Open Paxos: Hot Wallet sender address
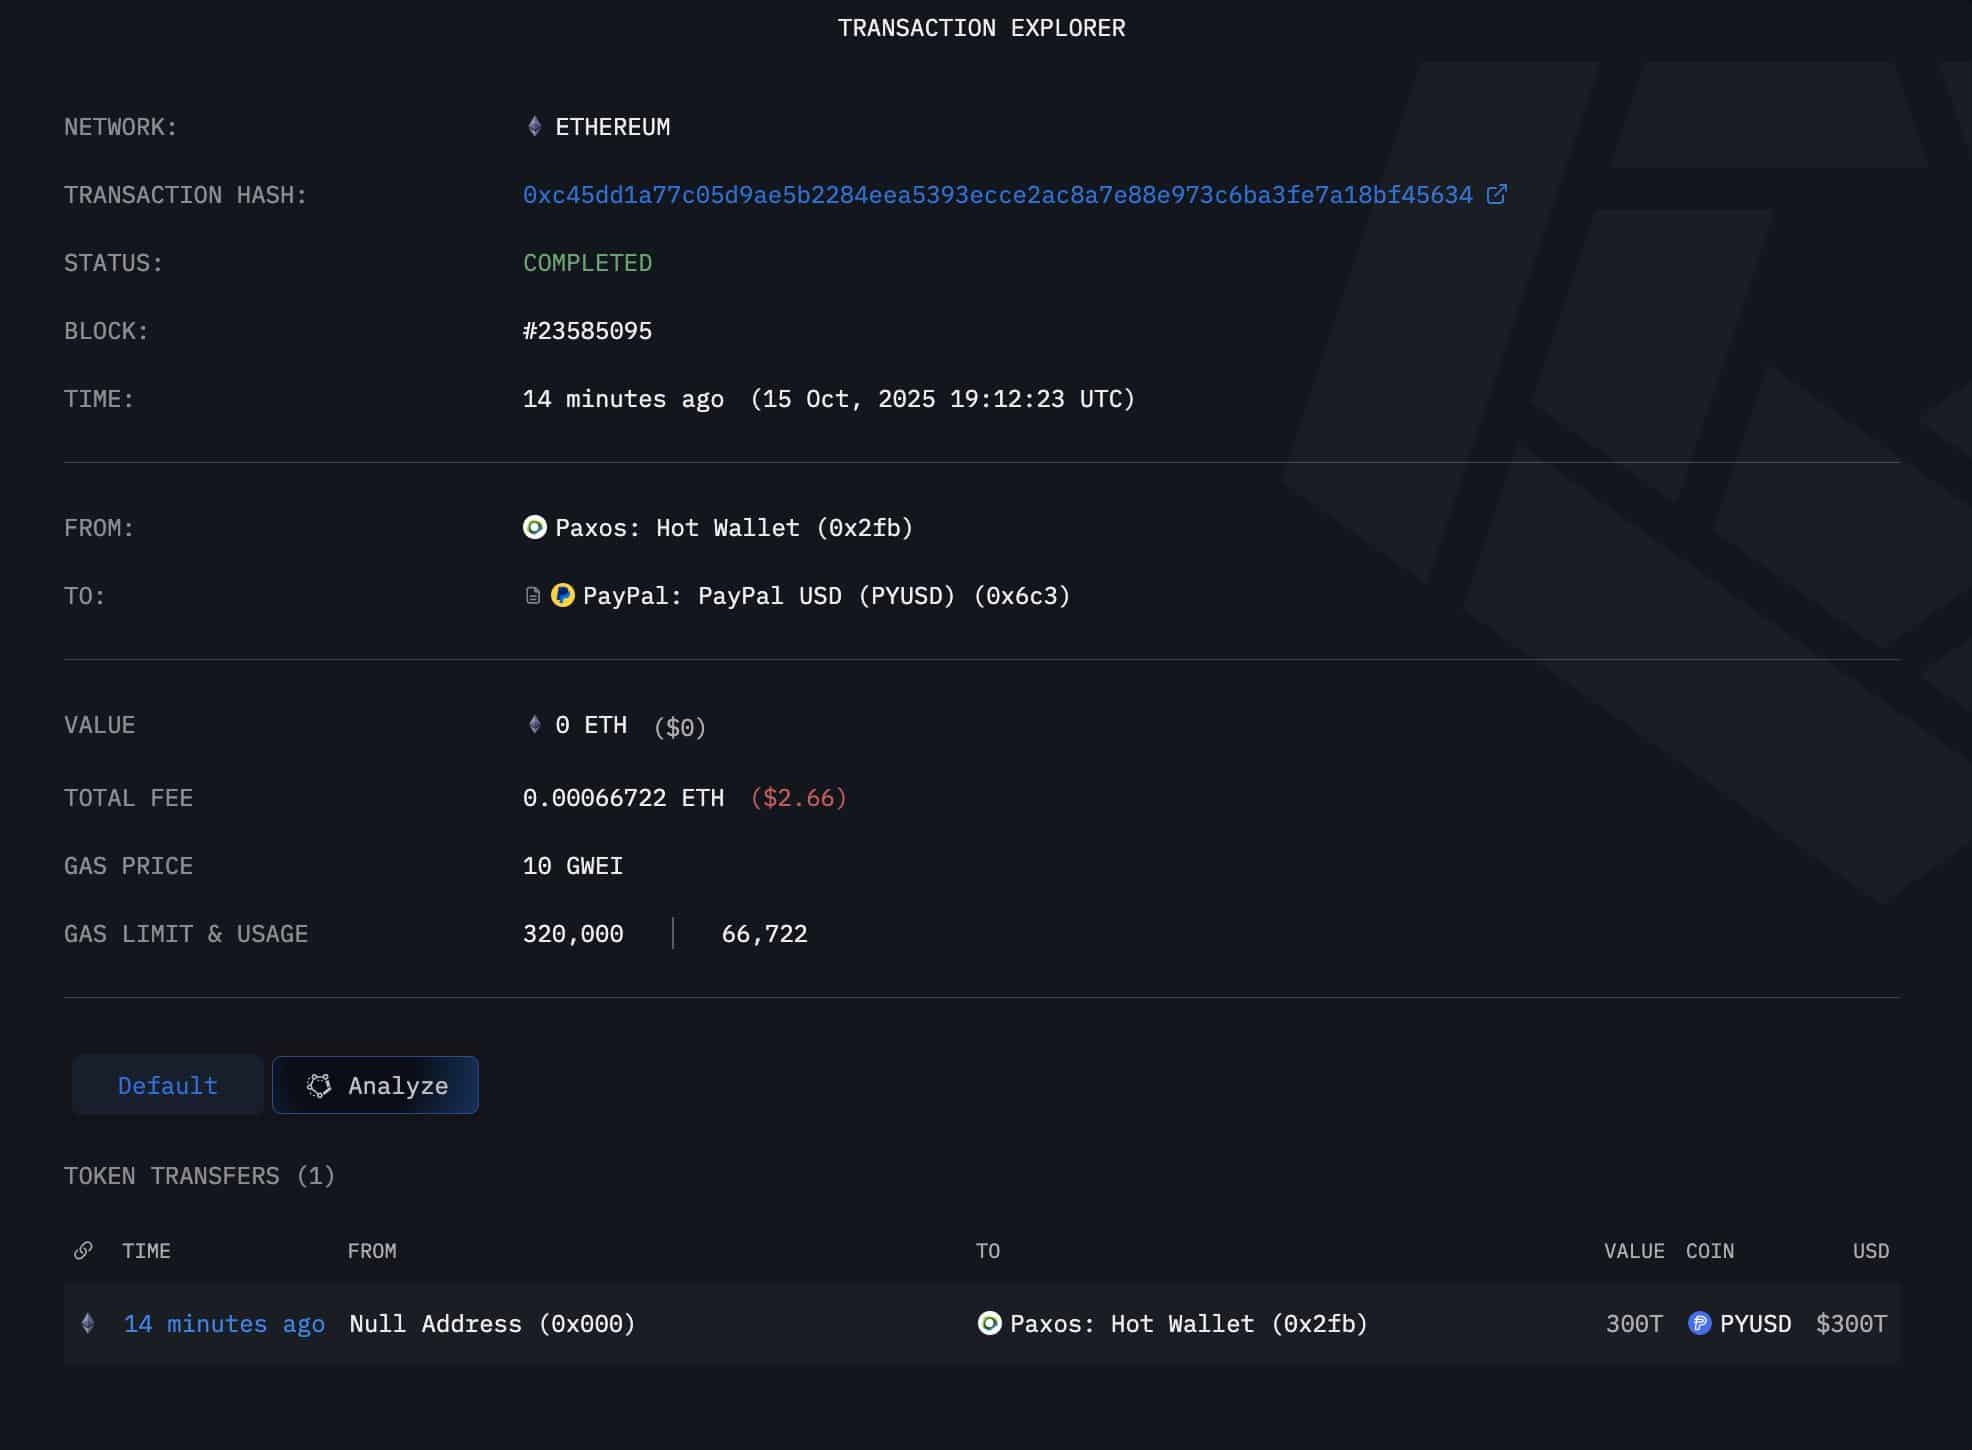Screen dimensions: 1972x1450 click(x=733, y=528)
